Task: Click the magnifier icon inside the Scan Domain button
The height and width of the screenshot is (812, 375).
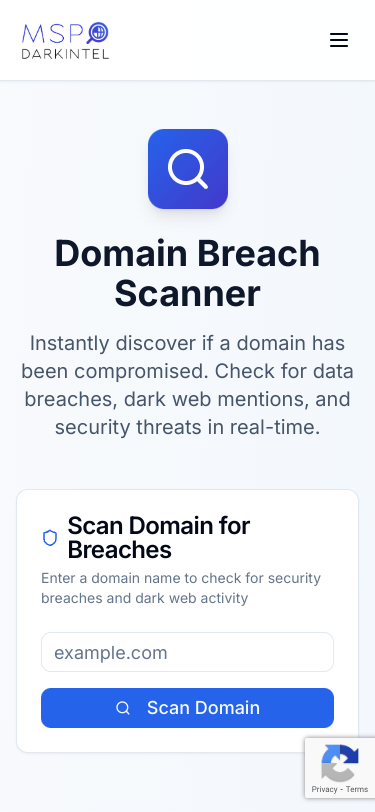Action: pos(123,708)
